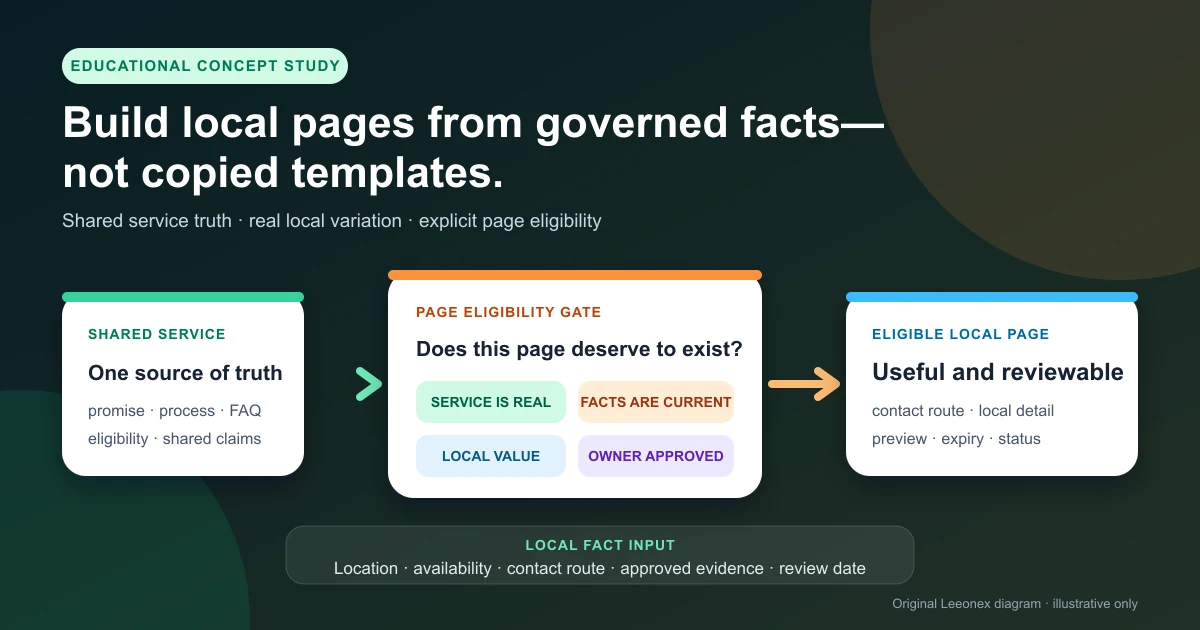The image size is (1200, 630).
Task: Select 'local detail' in Eligible Local Page card
Action: coord(1016,411)
